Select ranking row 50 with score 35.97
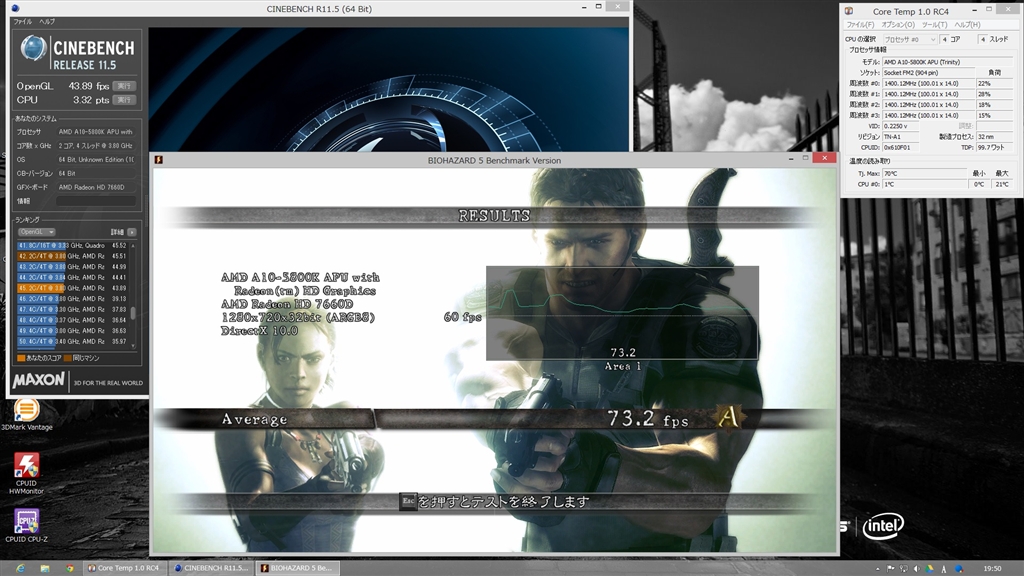1024x576 pixels. pos(72,342)
